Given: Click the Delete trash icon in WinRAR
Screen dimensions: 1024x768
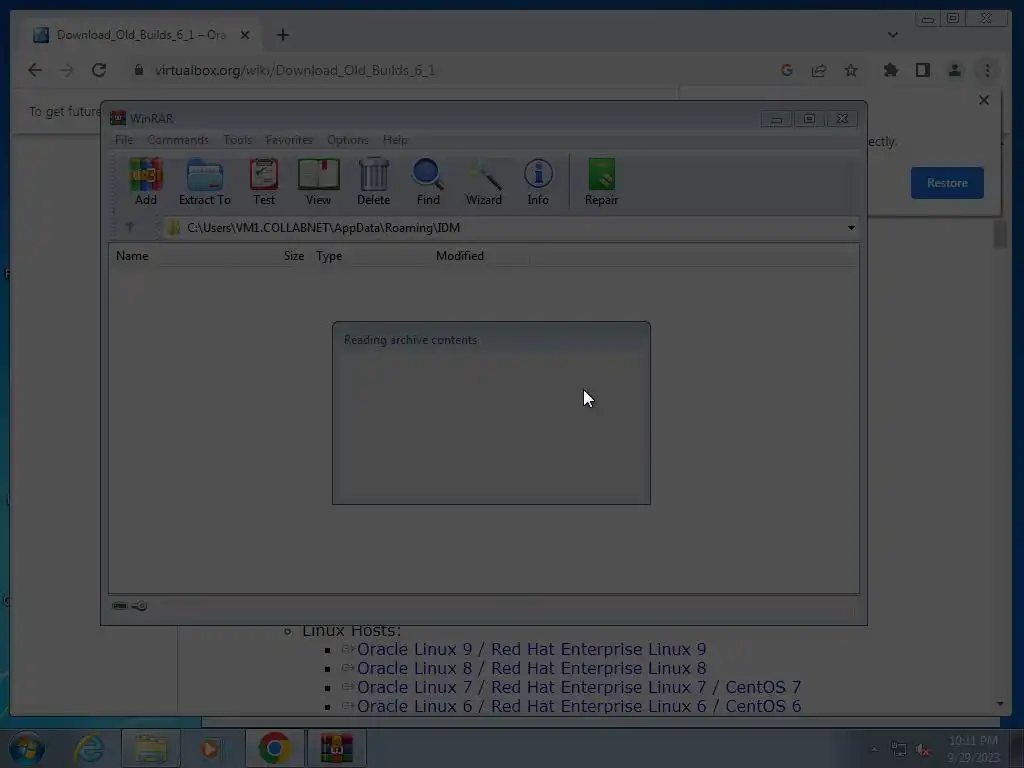Looking at the screenshot, I should [x=374, y=182].
